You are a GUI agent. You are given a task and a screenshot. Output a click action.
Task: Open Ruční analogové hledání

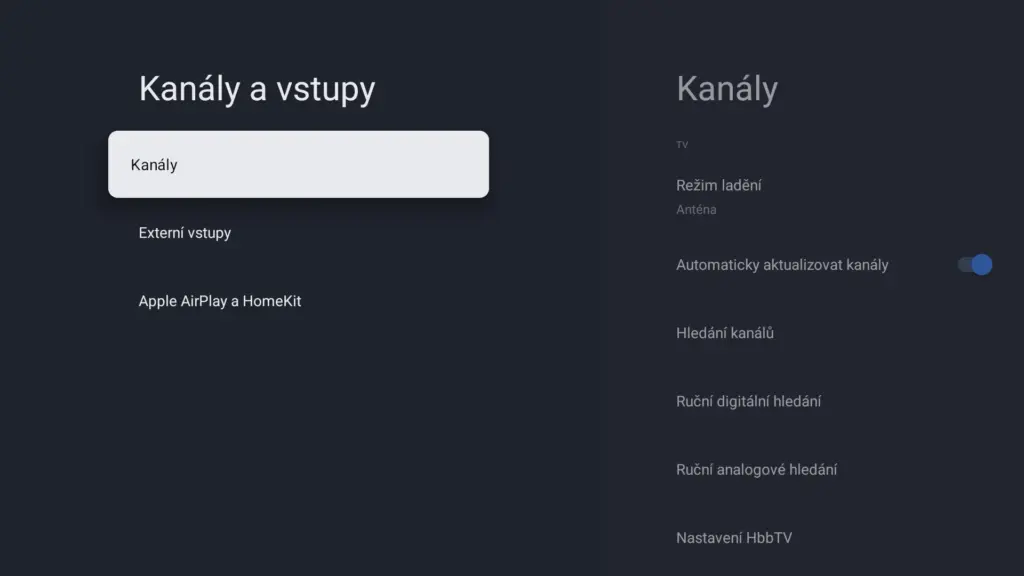point(757,469)
